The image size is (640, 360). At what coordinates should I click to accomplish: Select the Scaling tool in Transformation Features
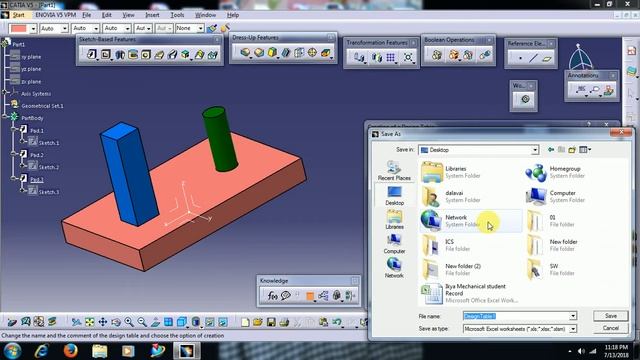pos(408,57)
